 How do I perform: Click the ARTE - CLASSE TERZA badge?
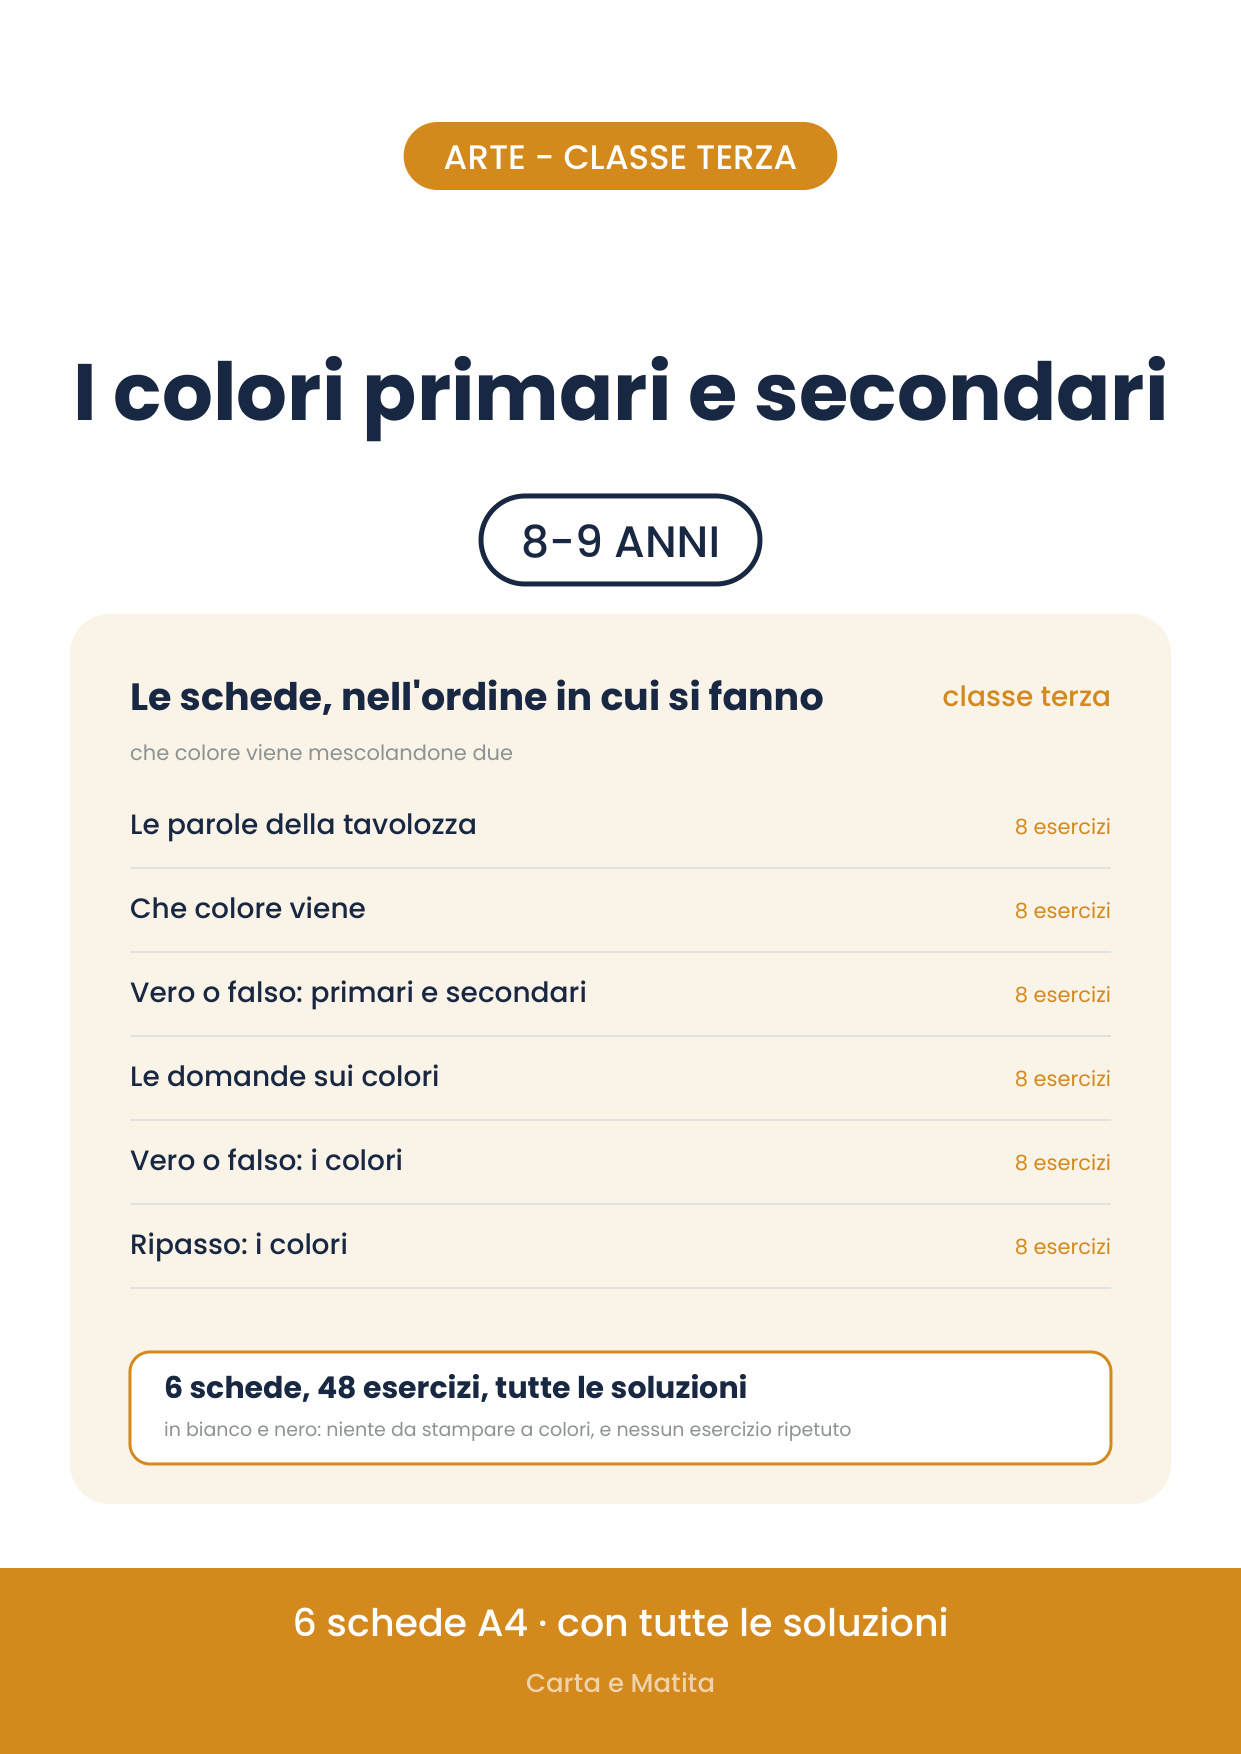[x=620, y=156]
